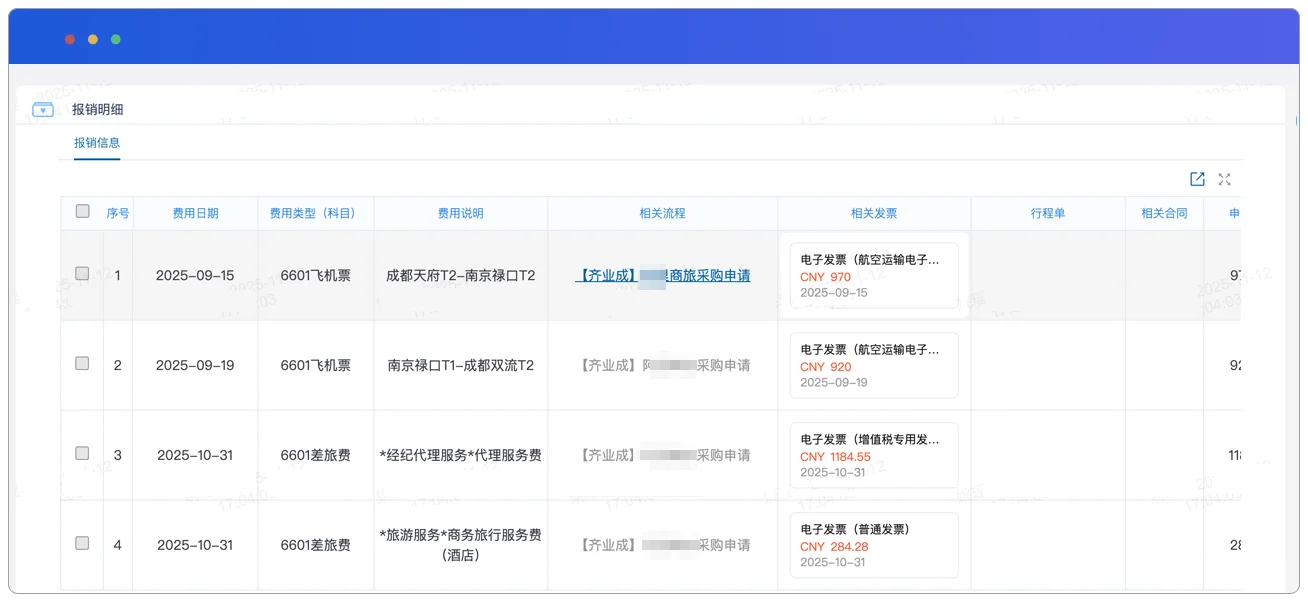Open the 采购申请 process in row 2

point(664,365)
